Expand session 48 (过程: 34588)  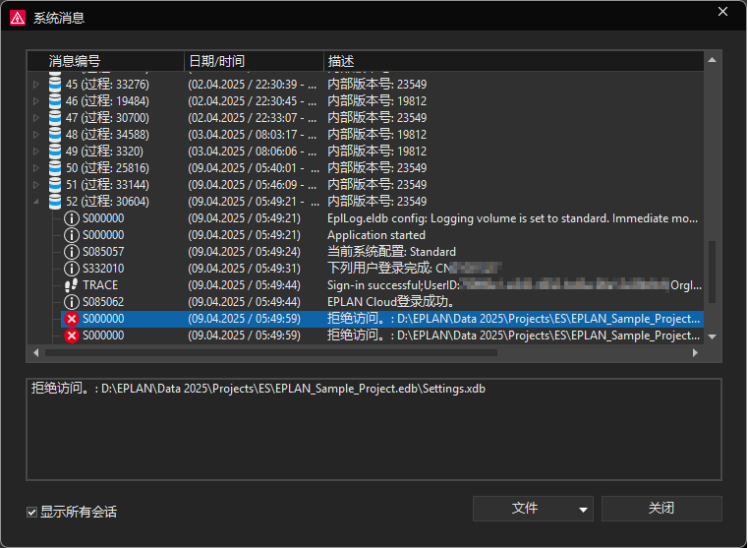pyautogui.click(x=36, y=134)
